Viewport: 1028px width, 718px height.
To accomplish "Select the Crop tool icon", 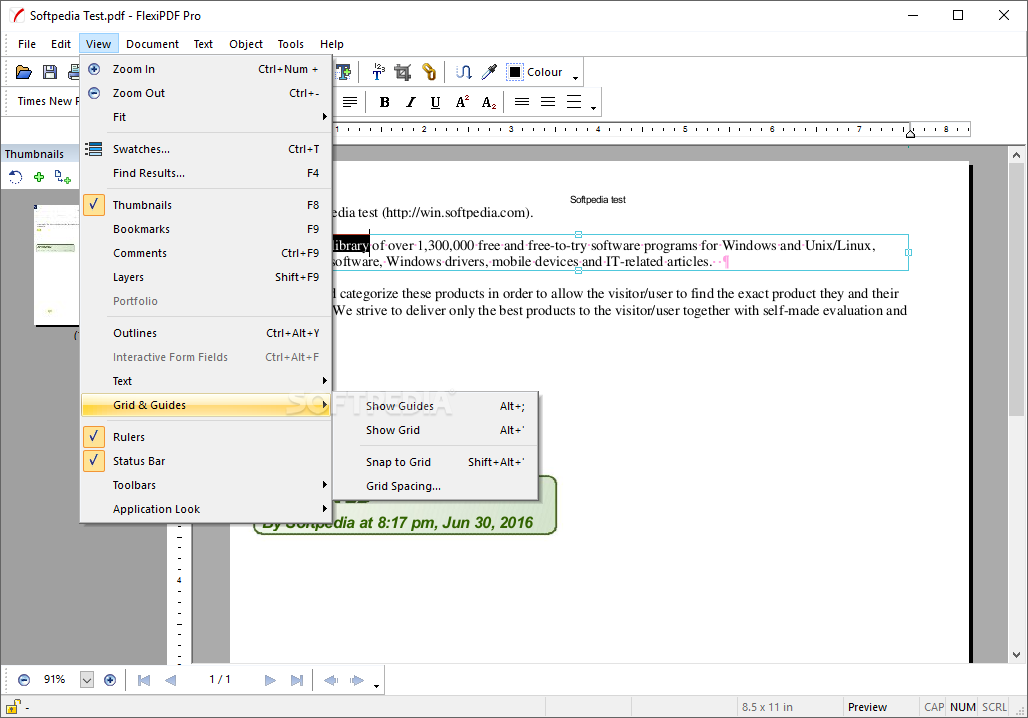I will tap(403, 72).
